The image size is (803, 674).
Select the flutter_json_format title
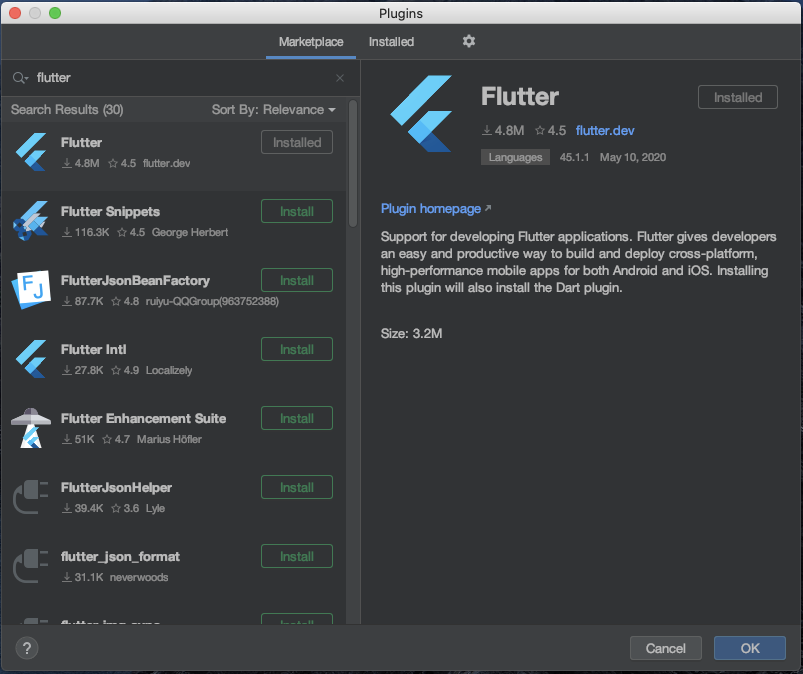pyautogui.click(x=120, y=557)
